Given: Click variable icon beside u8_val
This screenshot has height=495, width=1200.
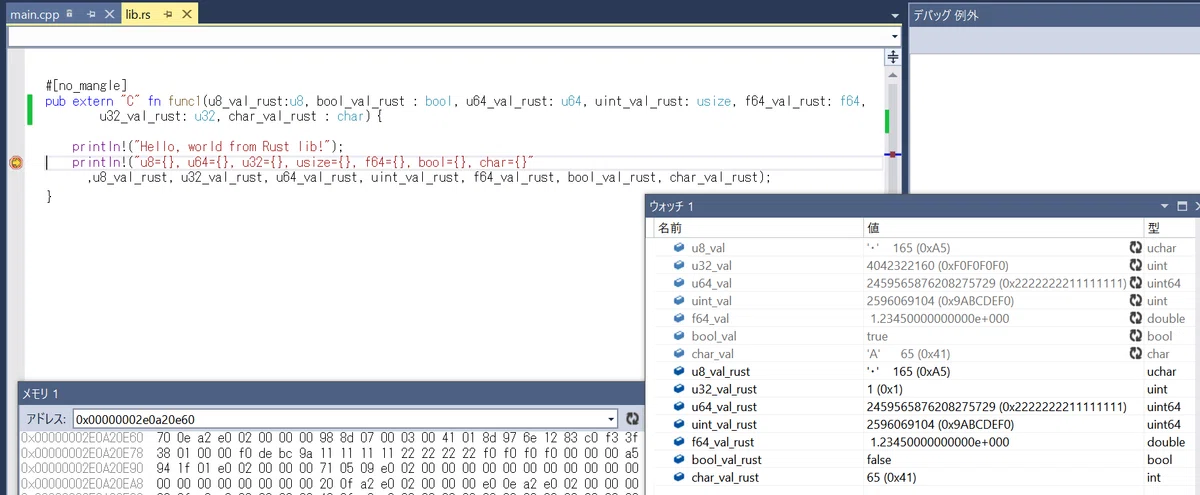Looking at the screenshot, I should [680, 247].
